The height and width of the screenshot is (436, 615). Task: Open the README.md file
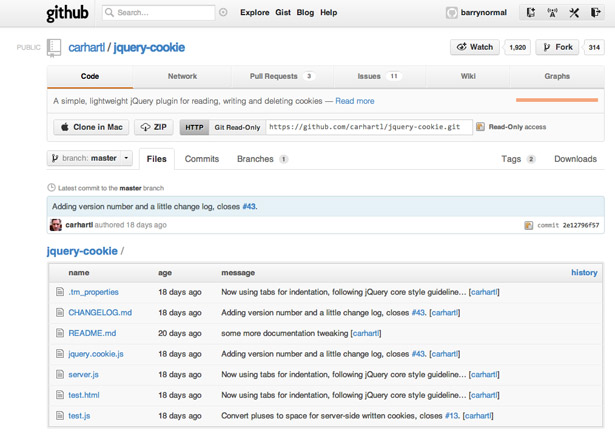[x=92, y=333]
